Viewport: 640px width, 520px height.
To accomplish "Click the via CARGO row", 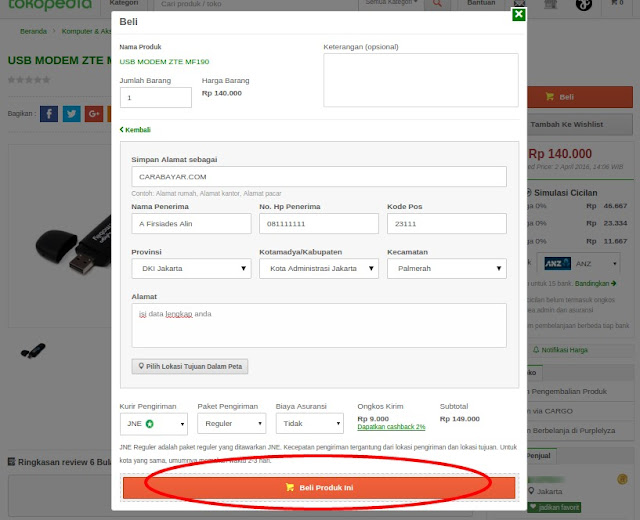I will pos(580,411).
